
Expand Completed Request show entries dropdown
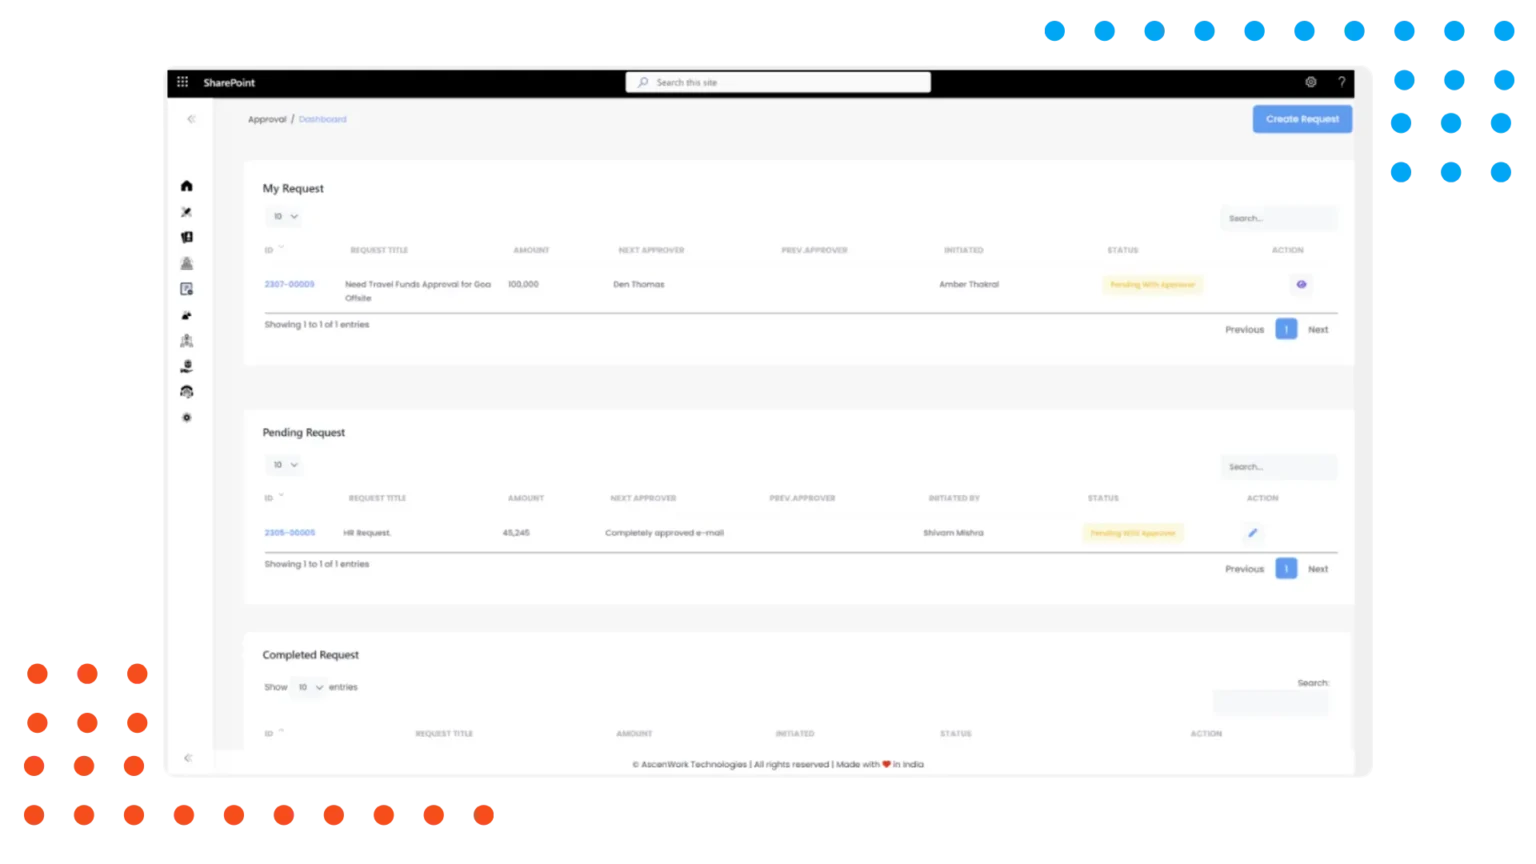coord(309,687)
